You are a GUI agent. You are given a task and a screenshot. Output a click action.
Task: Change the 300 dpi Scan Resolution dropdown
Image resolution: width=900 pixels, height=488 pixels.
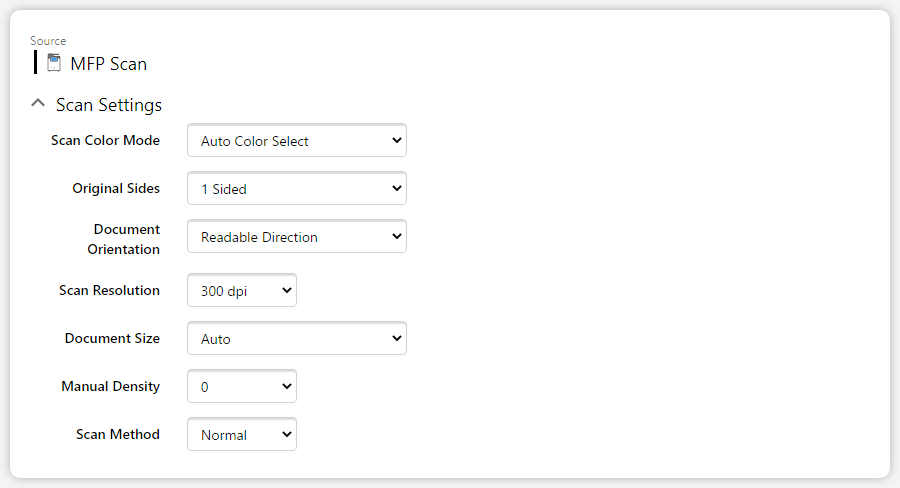[x=242, y=290]
